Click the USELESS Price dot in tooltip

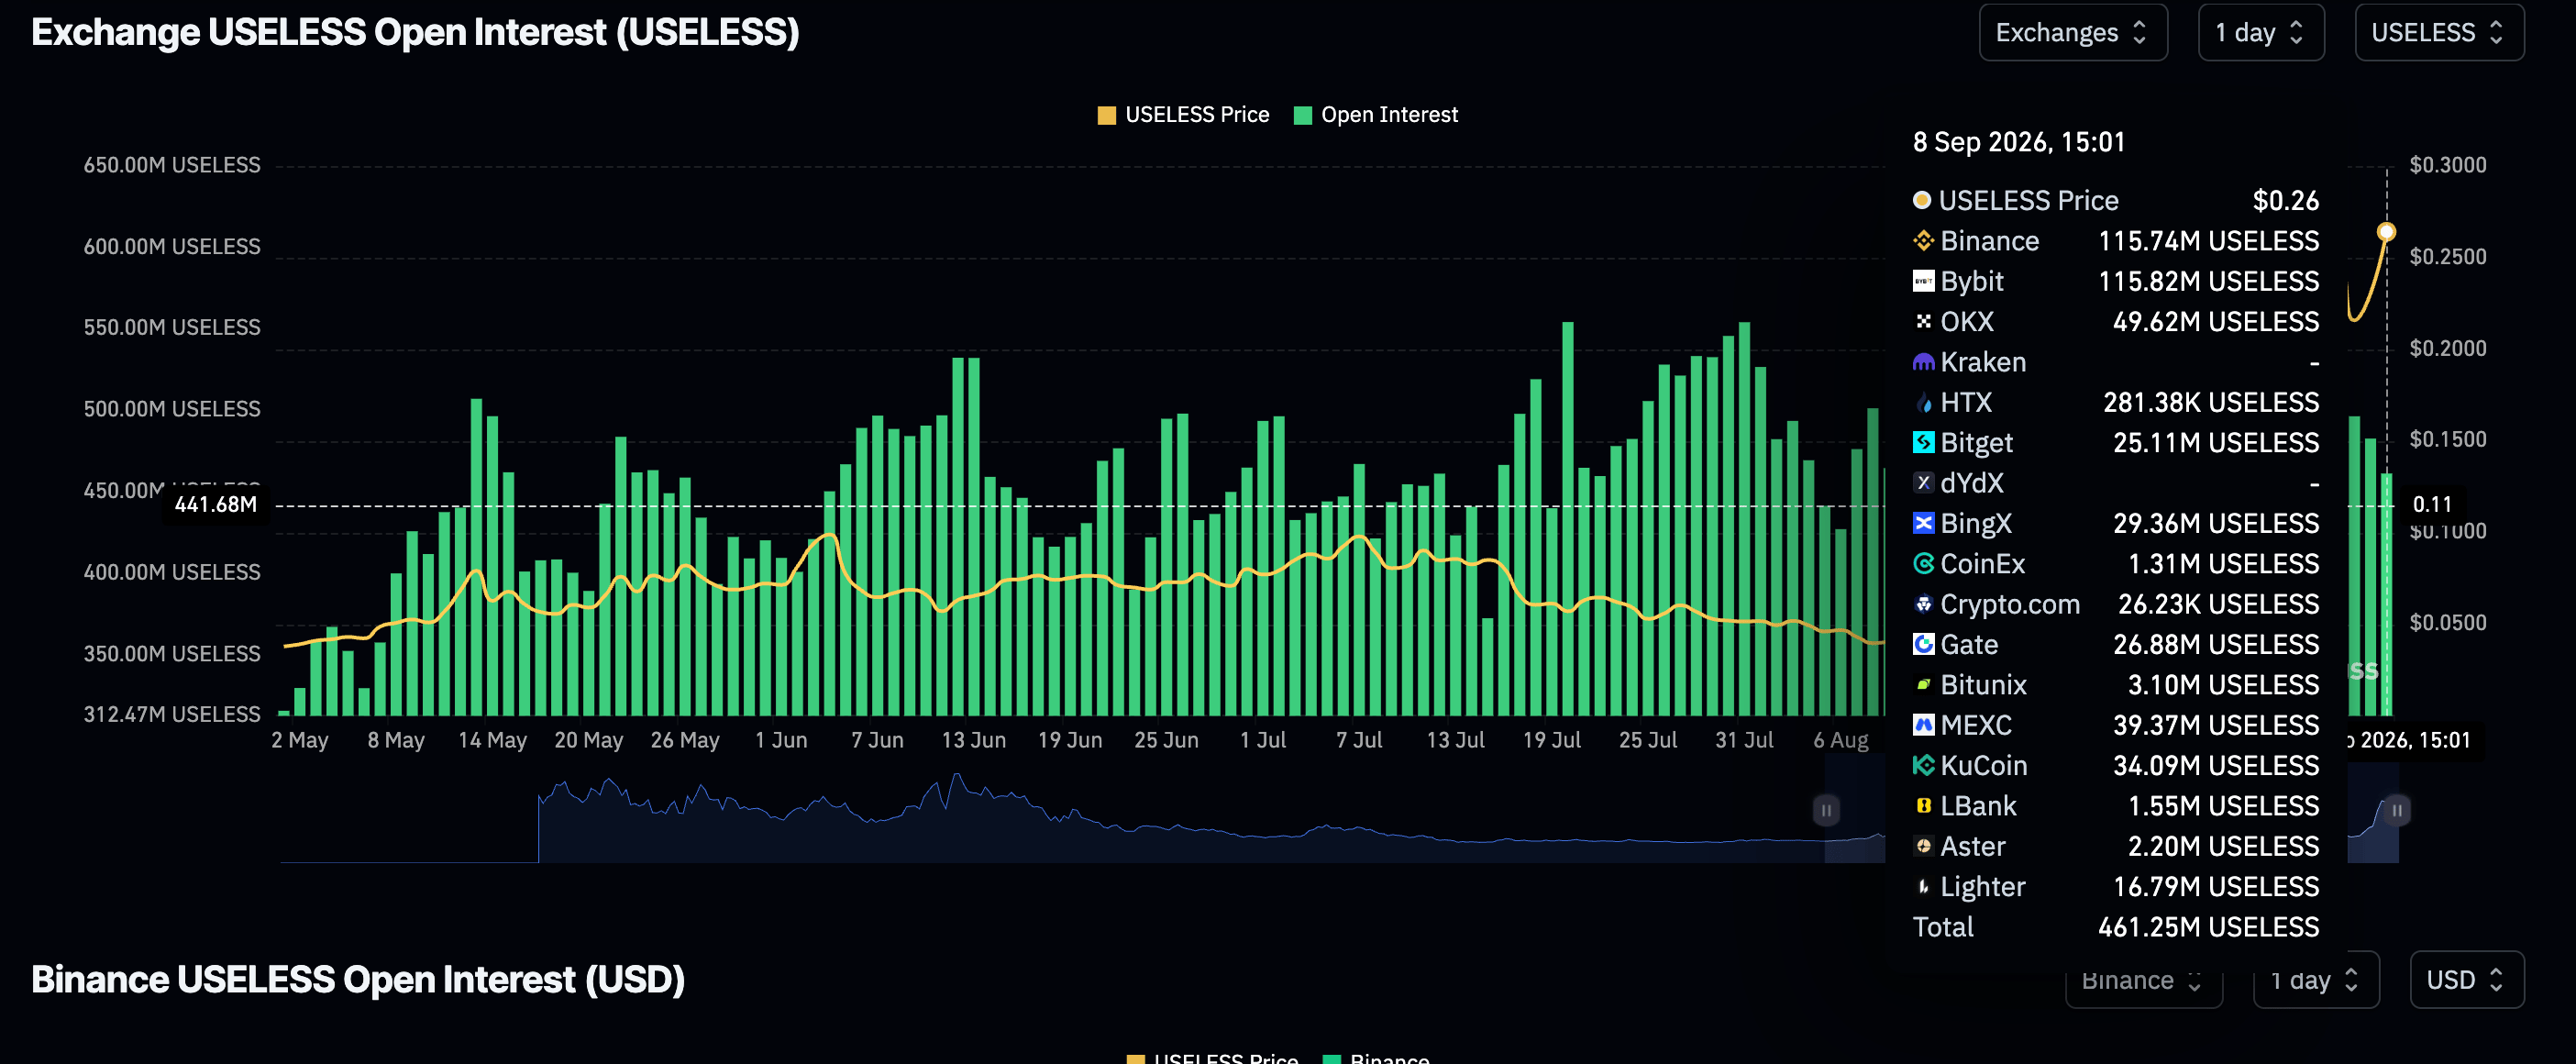point(1921,200)
